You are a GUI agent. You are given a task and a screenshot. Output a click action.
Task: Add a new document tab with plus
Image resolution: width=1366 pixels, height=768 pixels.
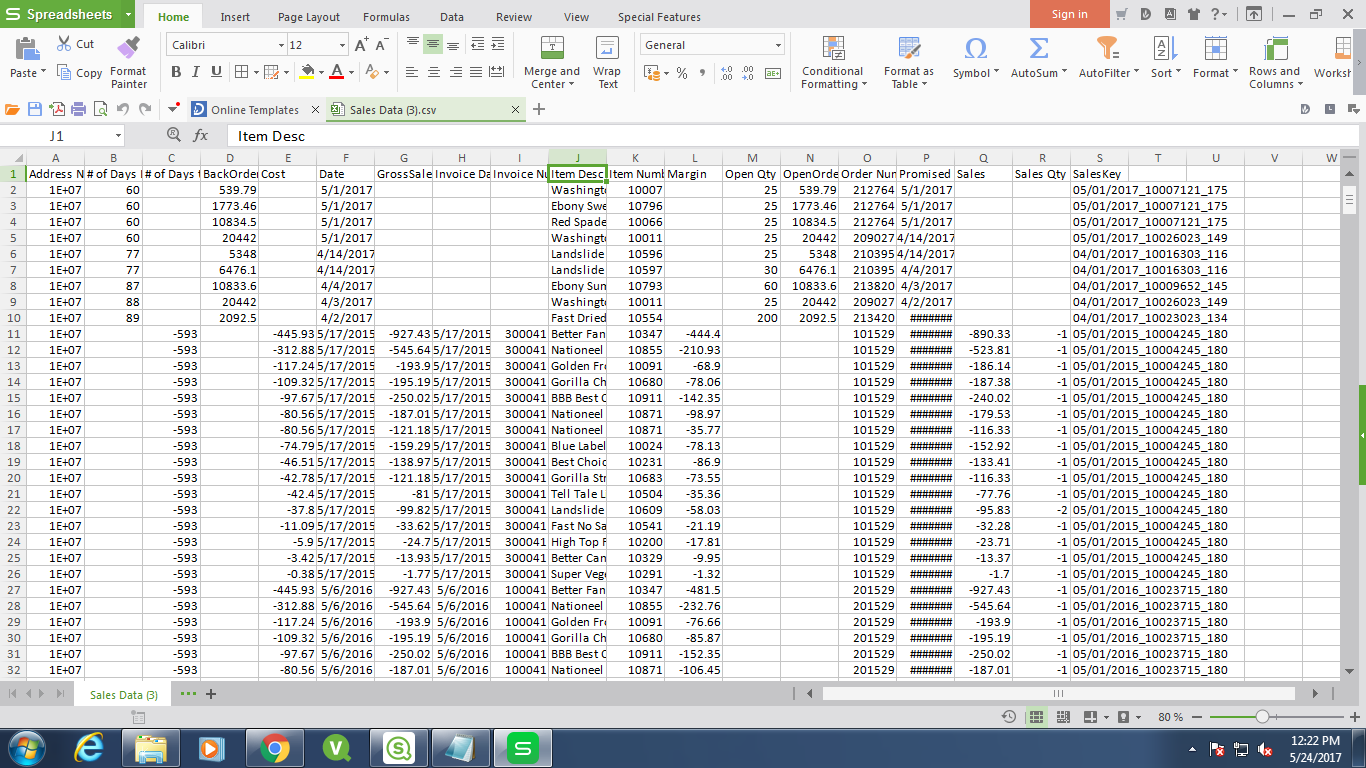(539, 109)
